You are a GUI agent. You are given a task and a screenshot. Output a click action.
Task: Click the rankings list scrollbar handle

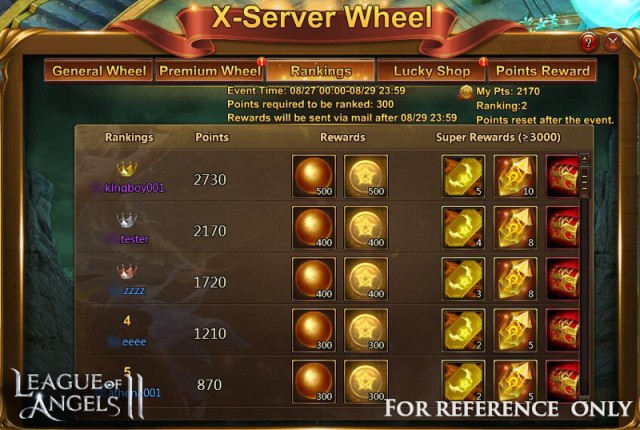point(584,182)
